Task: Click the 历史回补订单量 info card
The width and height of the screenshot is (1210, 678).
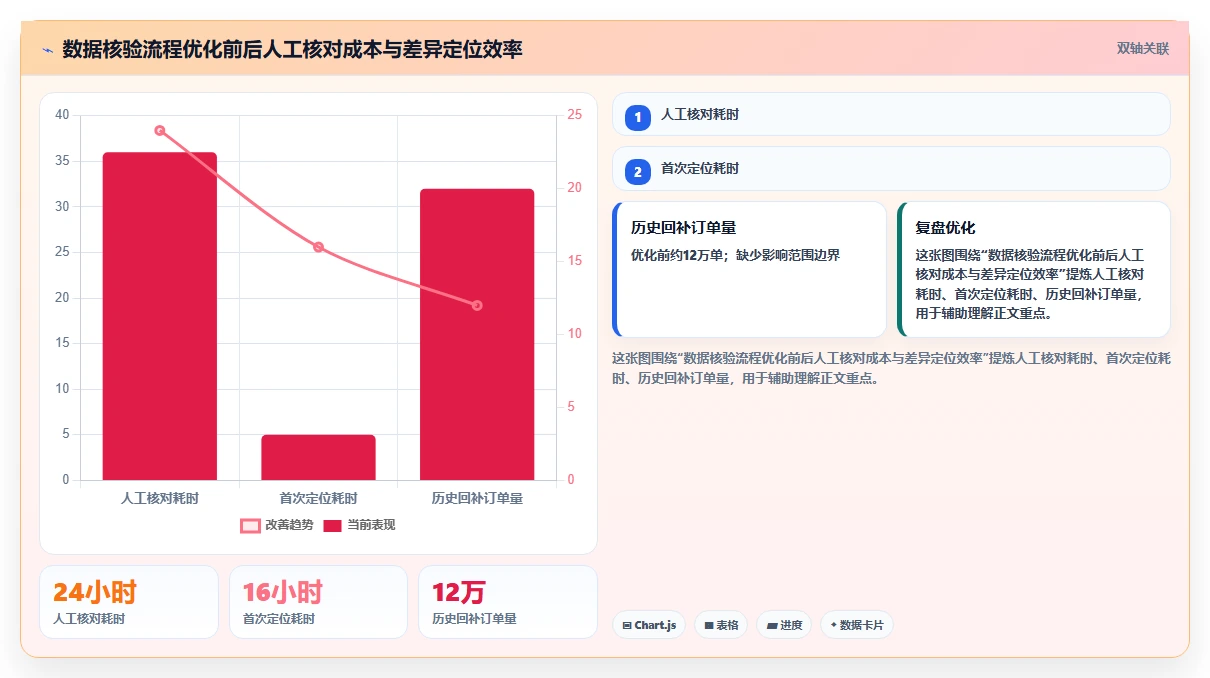Action: [750, 269]
